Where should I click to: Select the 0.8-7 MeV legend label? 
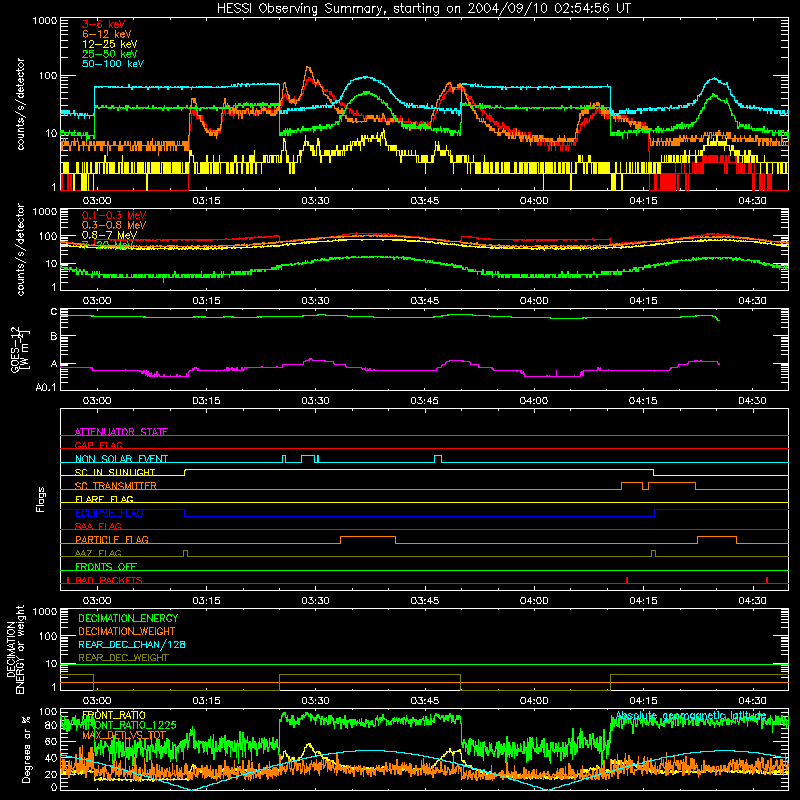(109, 235)
